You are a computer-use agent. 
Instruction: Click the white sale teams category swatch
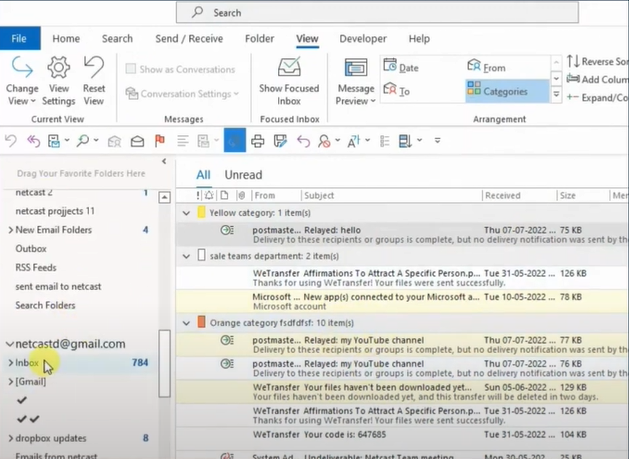tap(201, 255)
